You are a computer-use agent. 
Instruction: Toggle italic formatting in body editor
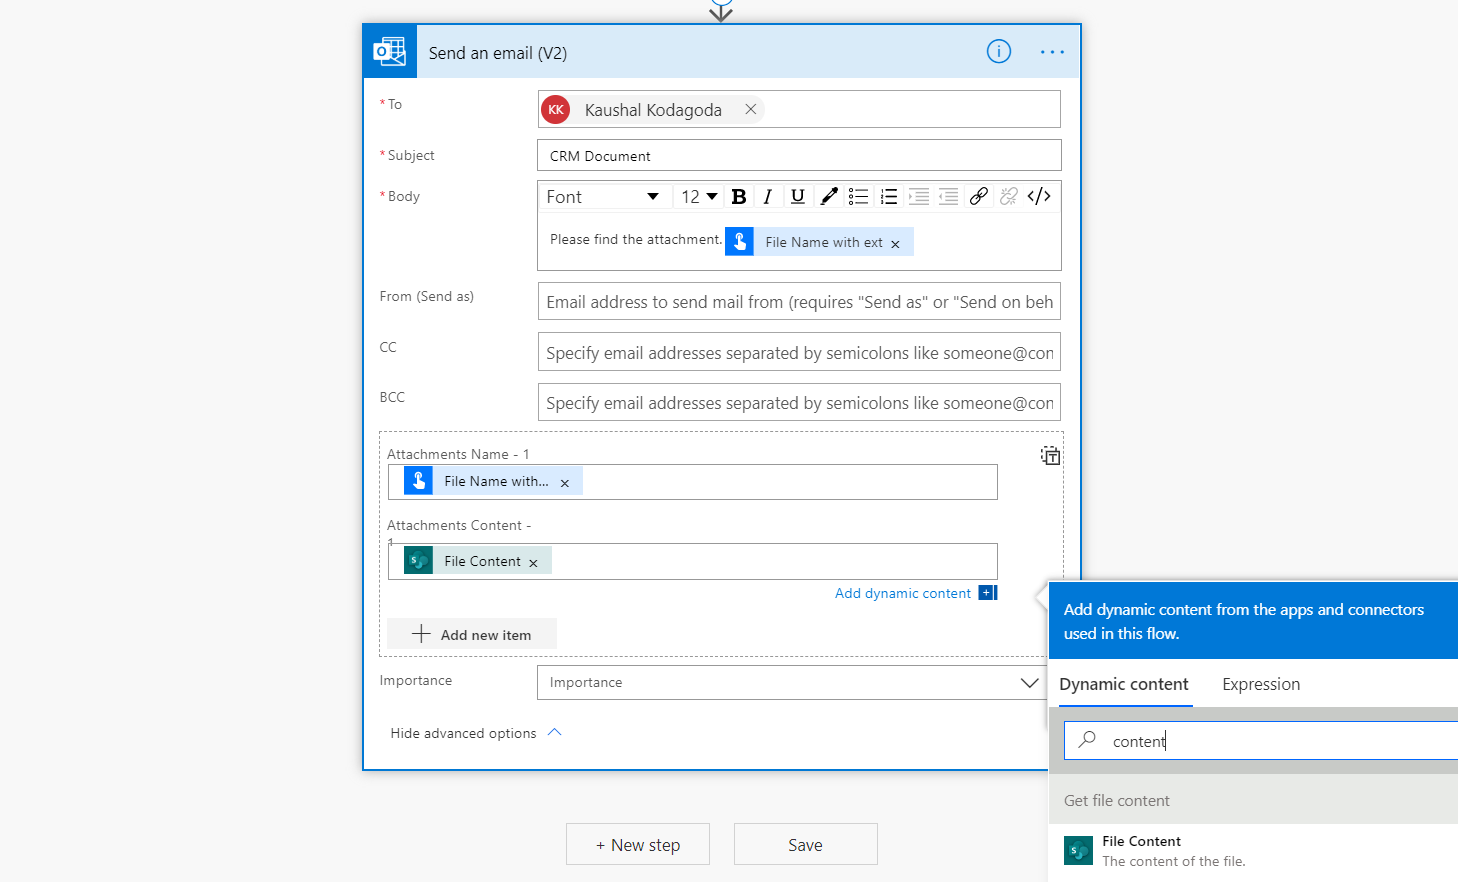(x=768, y=197)
